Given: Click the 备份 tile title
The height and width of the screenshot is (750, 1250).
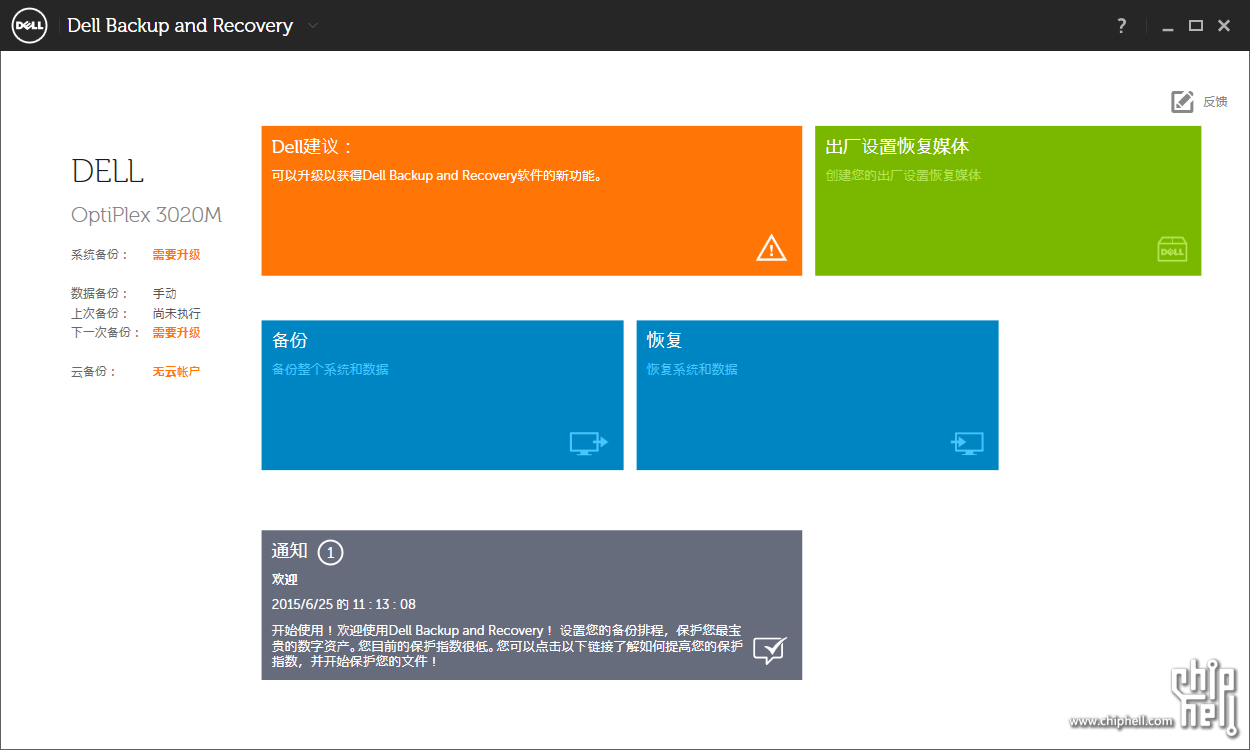Looking at the screenshot, I should 290,340.
